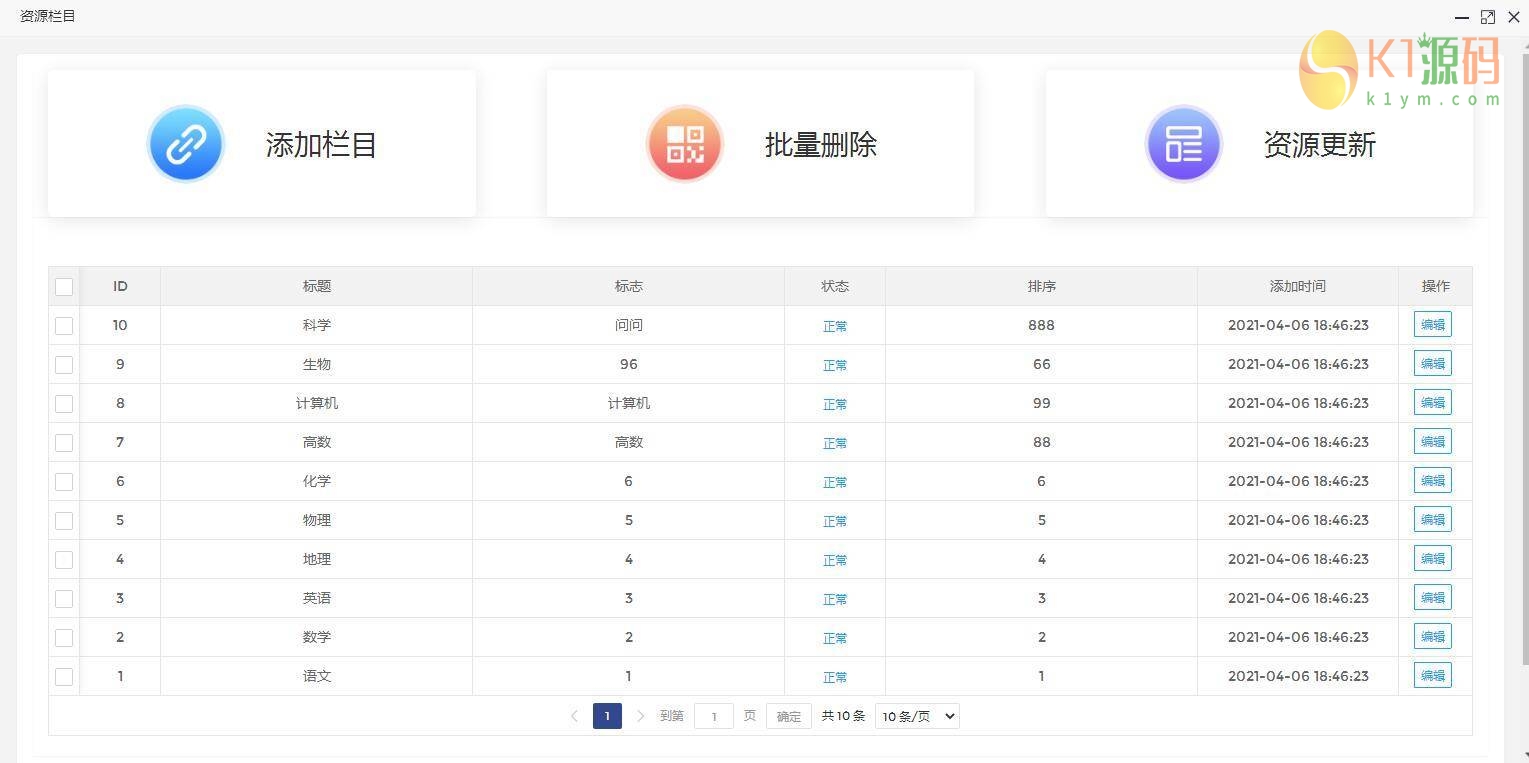Check the checkbox for row 科学
This screenshot has width=1529, height=763.
point(64,325)
